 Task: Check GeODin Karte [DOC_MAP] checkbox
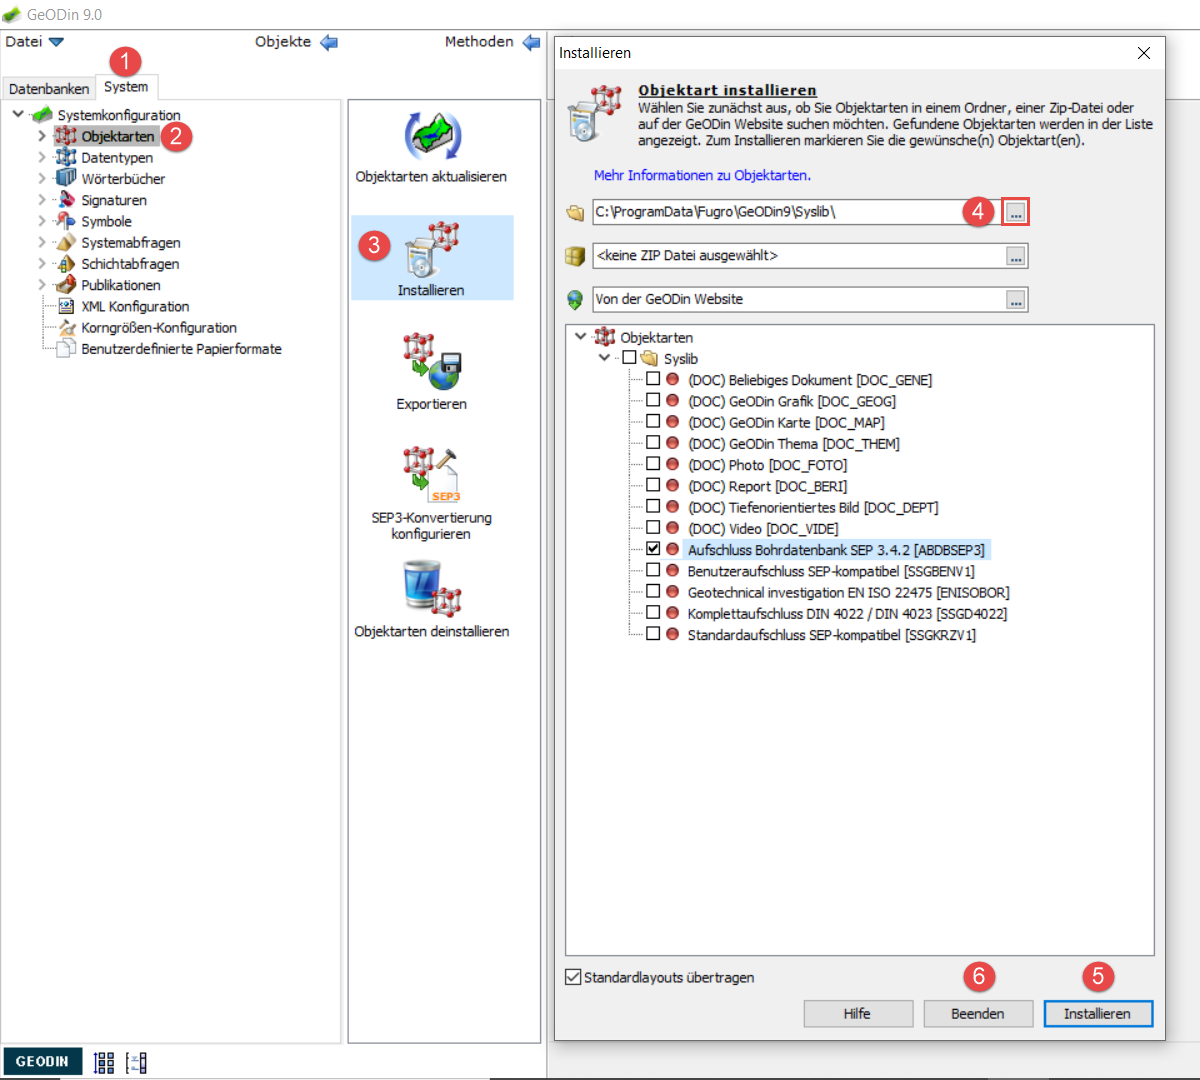[x=653, y=422]
